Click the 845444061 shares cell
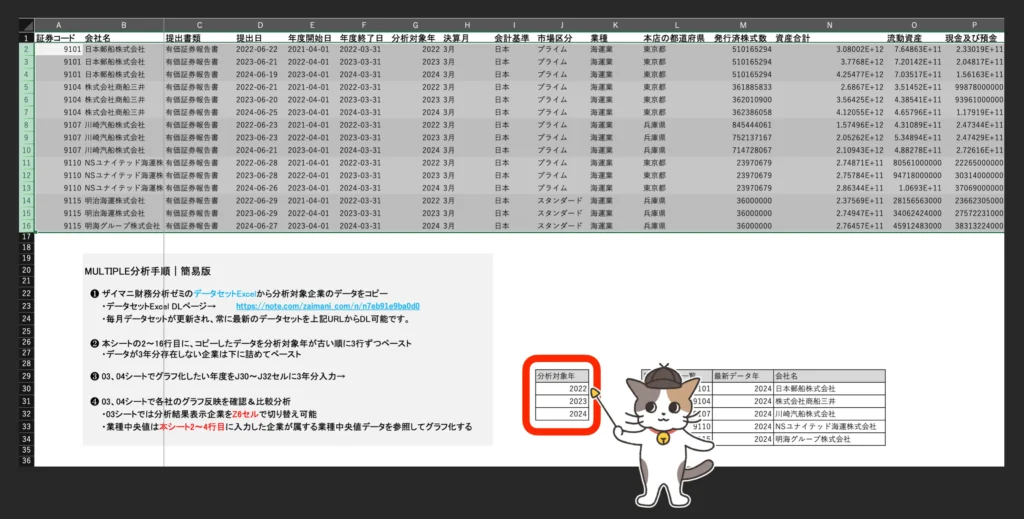 pos(743,125)
